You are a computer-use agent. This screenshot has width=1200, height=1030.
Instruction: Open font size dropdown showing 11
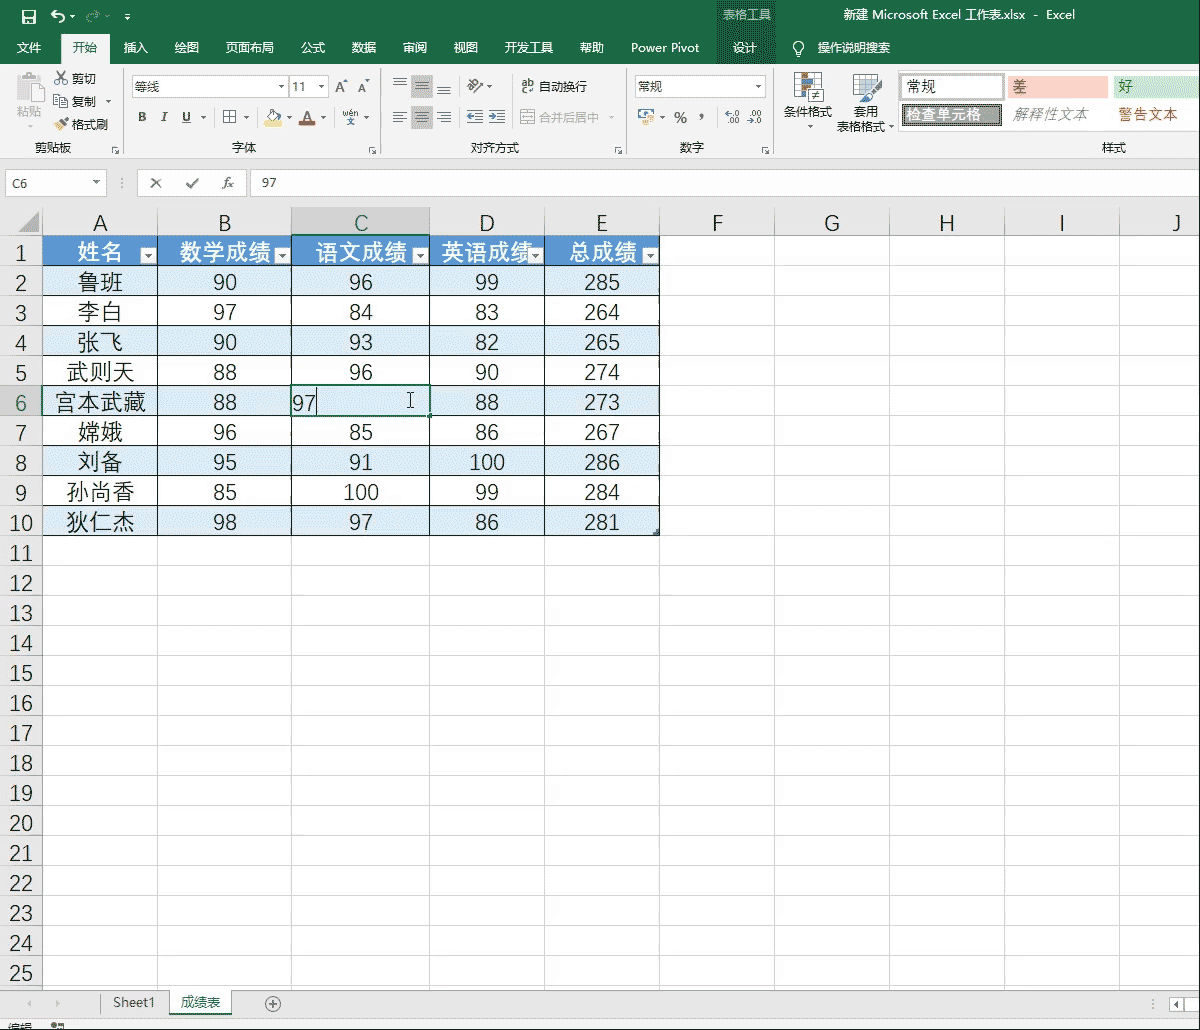tap(321, 87)
